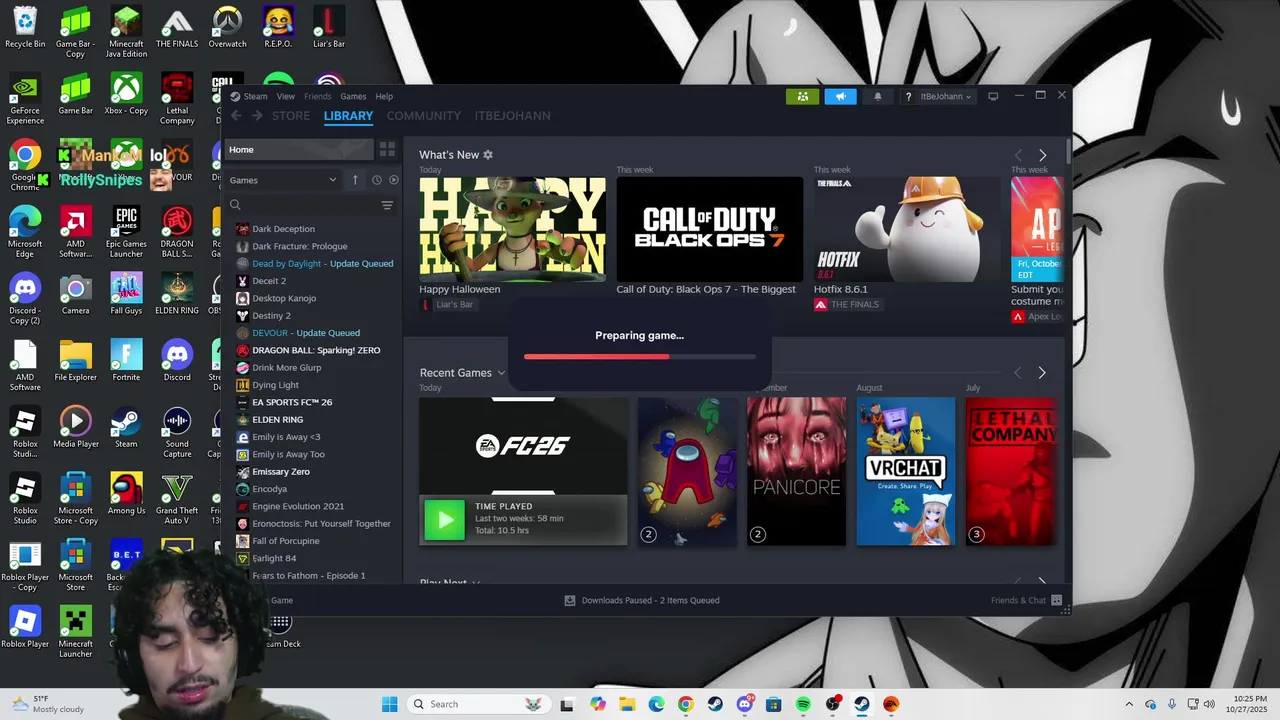This screenshot has width=1280, height=720.
Task: Open Spotify from the taskbar
Action: point(803,704)
